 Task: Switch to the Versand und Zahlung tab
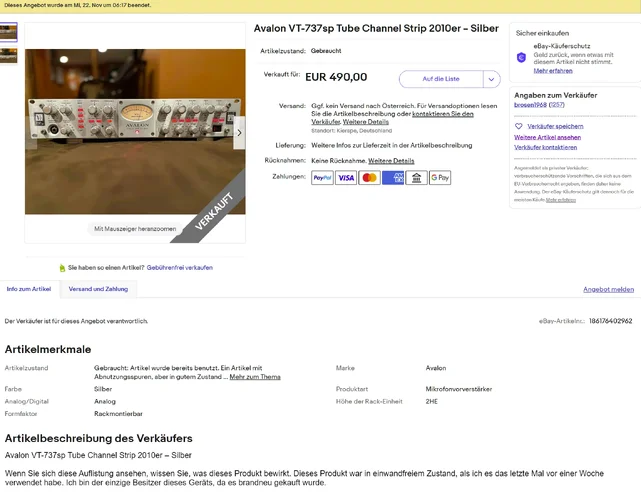[x=98, y=289]
